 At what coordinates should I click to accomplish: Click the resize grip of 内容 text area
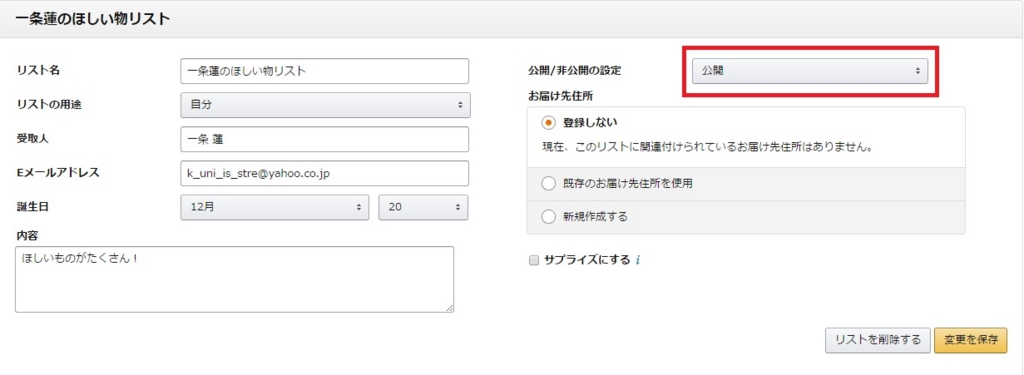[x=449, y=308]
